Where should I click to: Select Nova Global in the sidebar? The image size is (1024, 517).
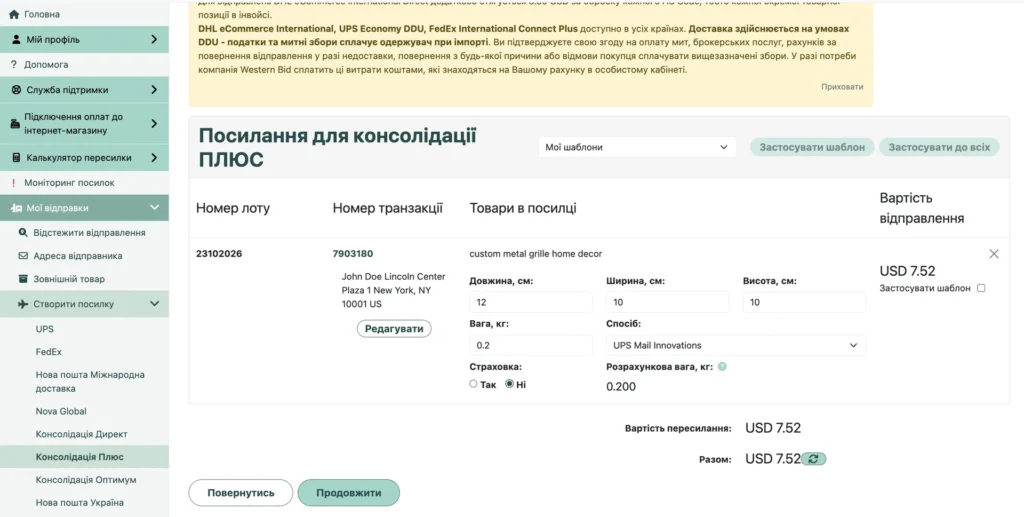click(61, 411)
